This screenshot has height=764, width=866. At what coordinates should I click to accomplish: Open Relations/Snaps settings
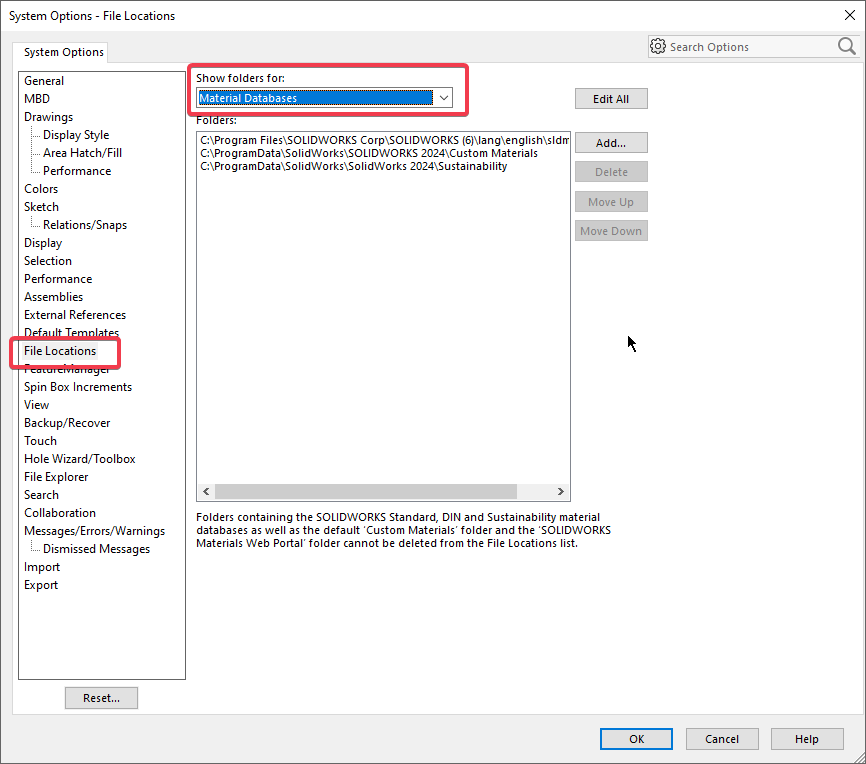click(x=85, y=225)
